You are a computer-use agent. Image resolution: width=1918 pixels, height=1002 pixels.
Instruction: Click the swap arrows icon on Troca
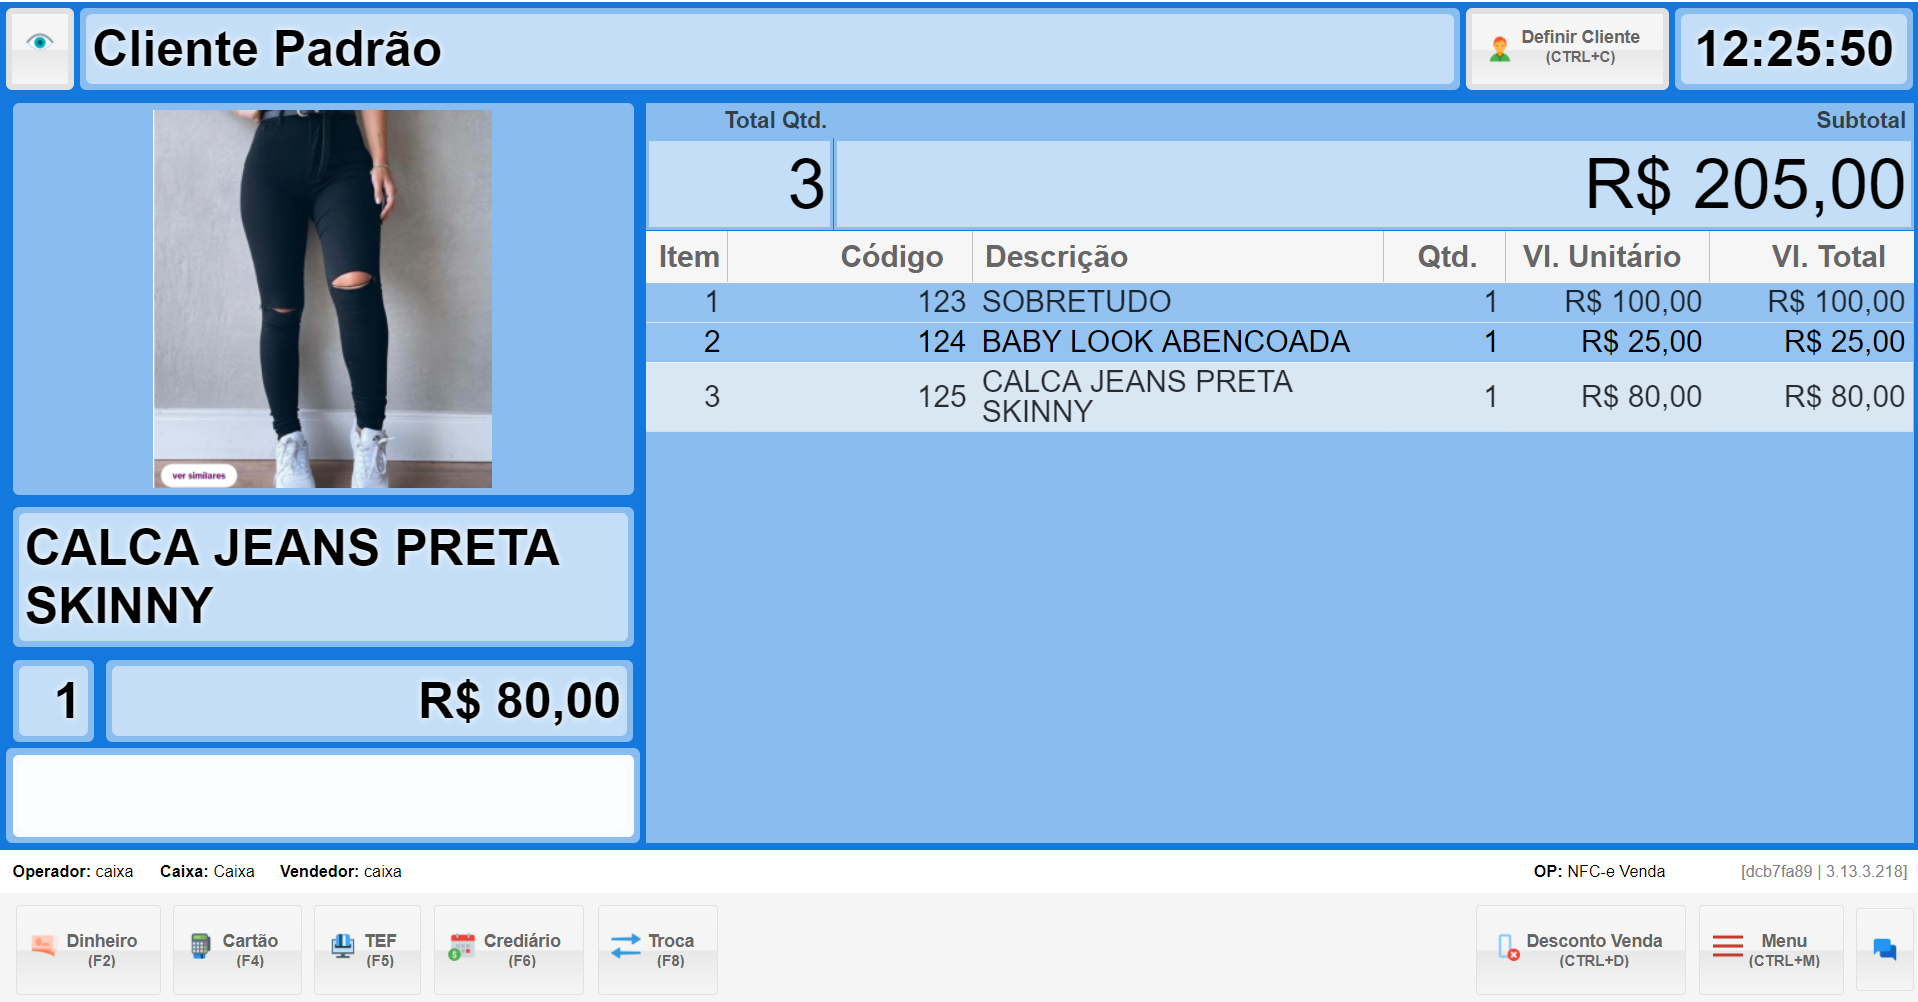click(x=626, y=946)
